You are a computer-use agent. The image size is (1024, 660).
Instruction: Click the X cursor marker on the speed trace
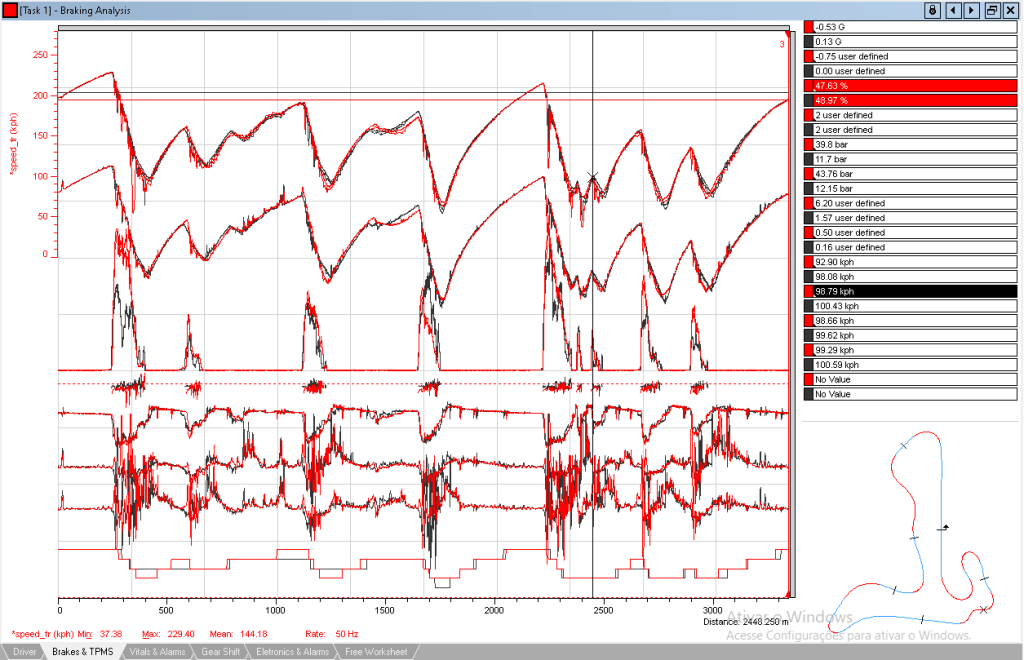click(593, 177)
